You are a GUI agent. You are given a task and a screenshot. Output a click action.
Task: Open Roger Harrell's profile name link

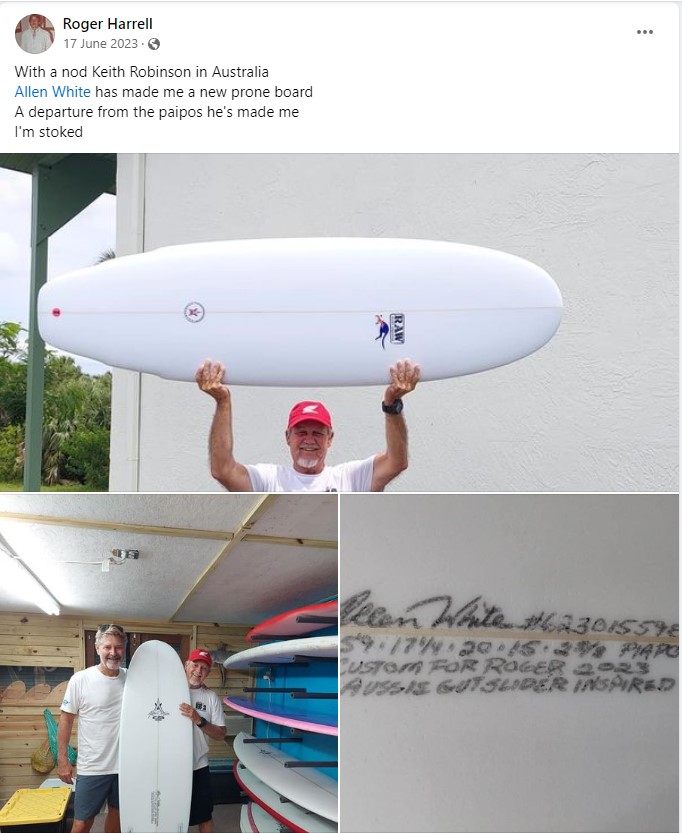coord(107,24)
